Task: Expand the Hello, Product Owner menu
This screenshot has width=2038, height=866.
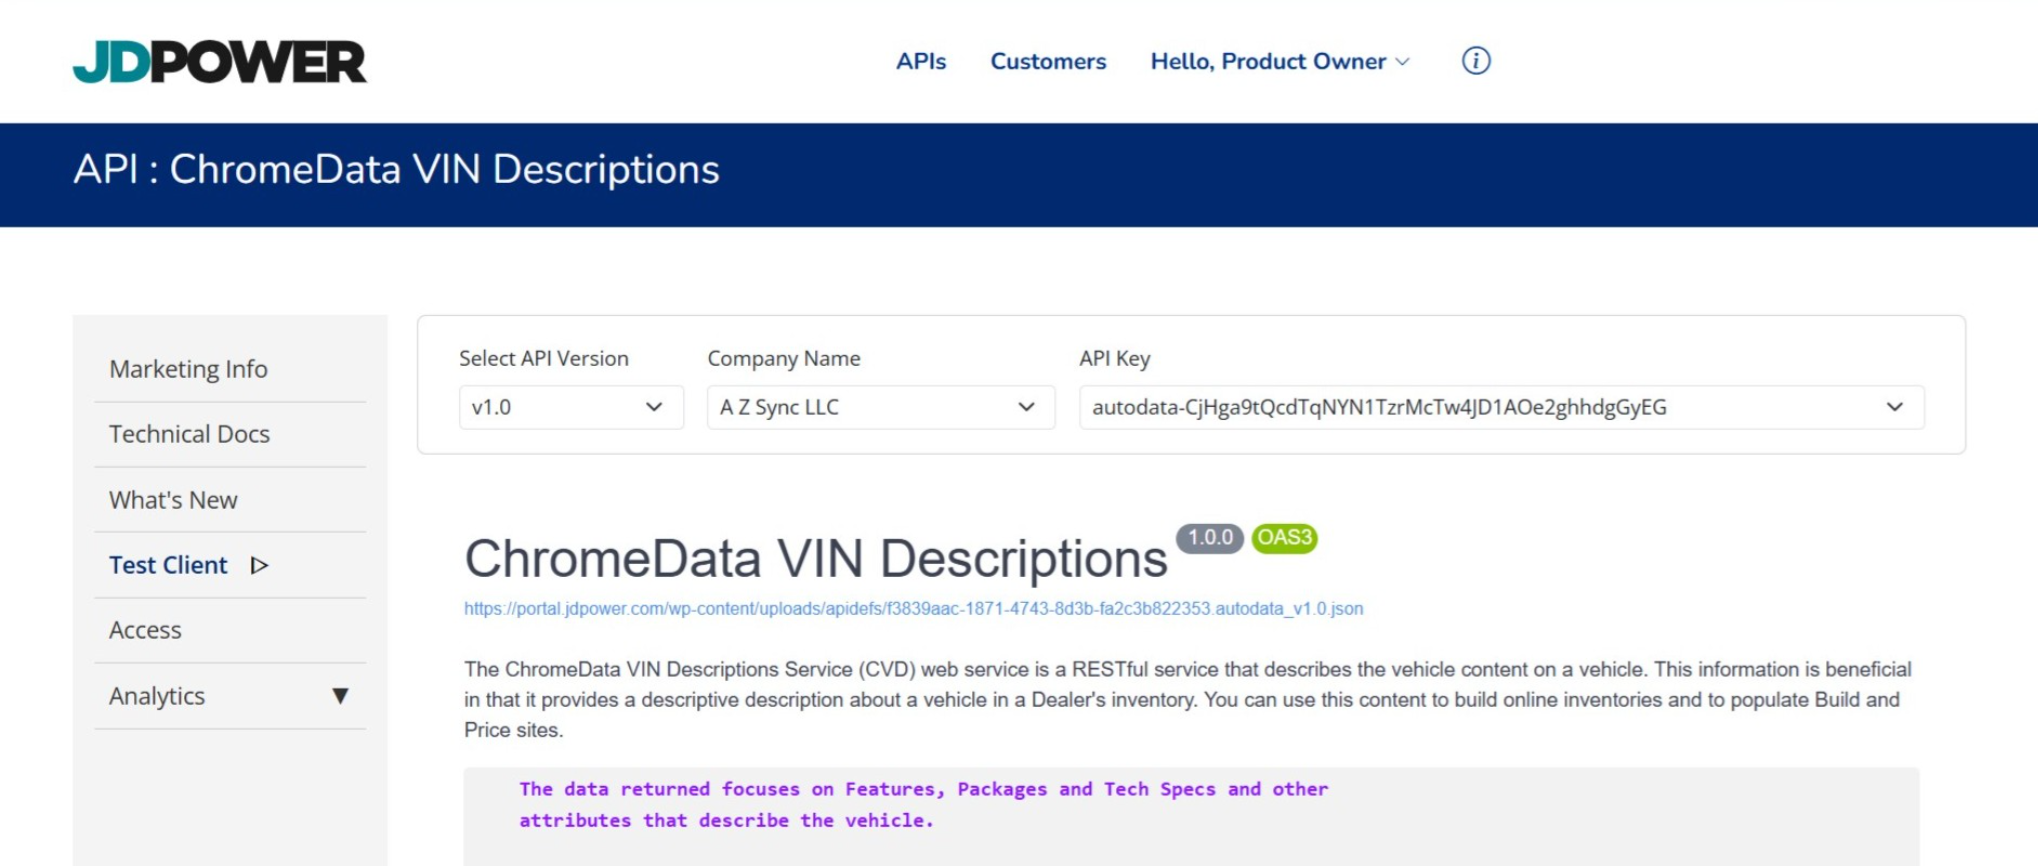Action: (1280, 62)
